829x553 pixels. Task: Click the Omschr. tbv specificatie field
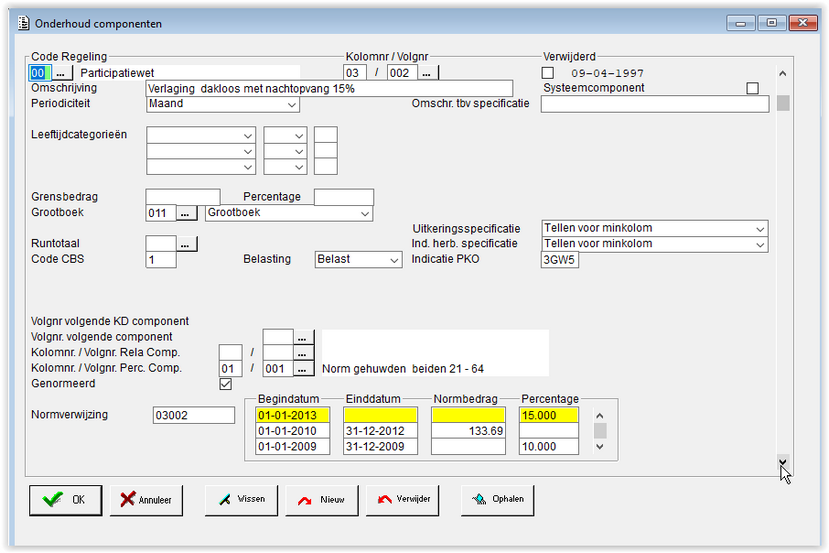655,104
